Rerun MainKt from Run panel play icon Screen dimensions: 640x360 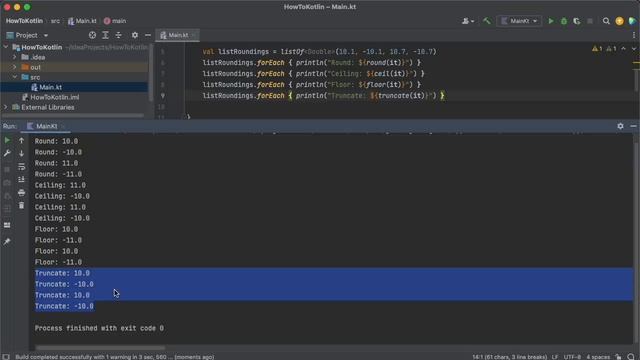pos(7,140)
